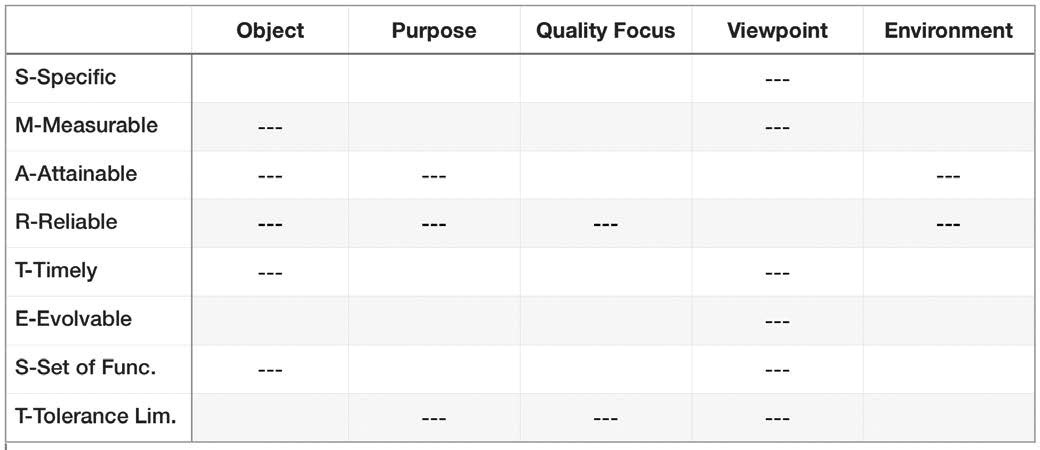This screenshot has height=450, width=1040.
Task: Select the Viewpoint column header
Action: [777, 31]
